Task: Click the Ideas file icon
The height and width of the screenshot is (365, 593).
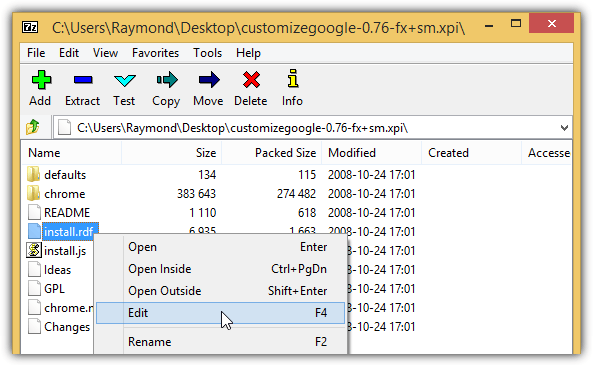Action: click(x=34, y=269)
